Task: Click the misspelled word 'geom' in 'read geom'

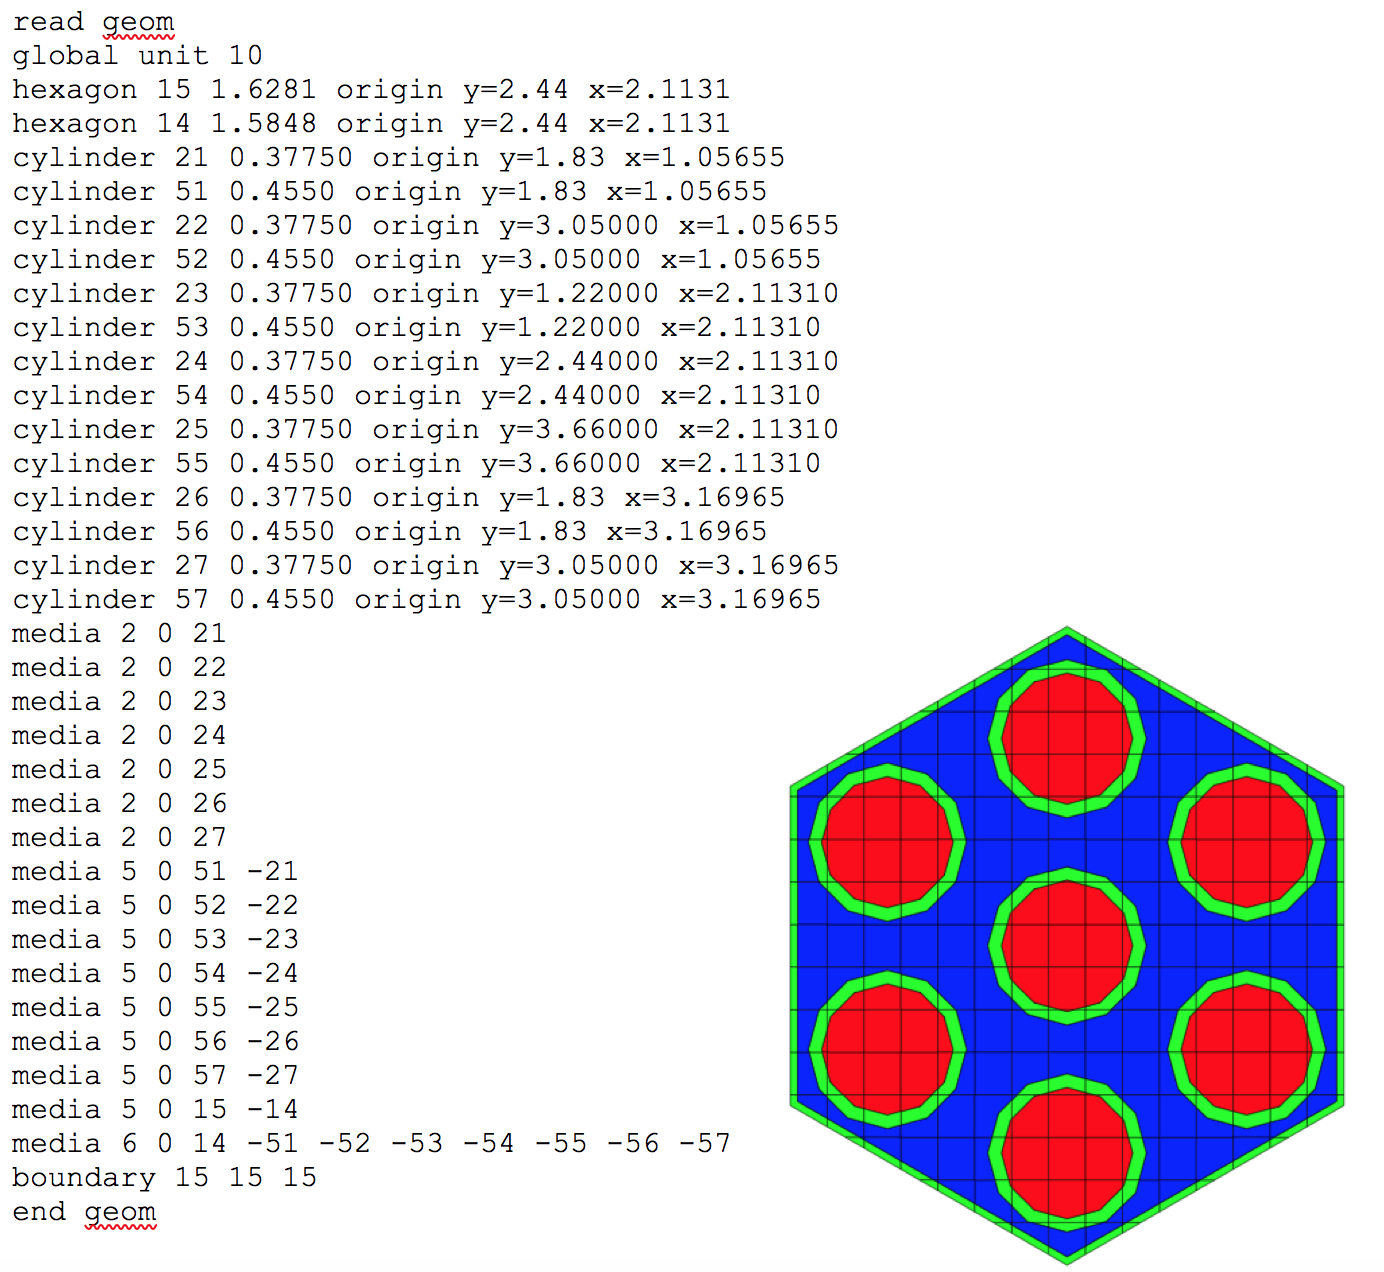Action: [138, 22]
